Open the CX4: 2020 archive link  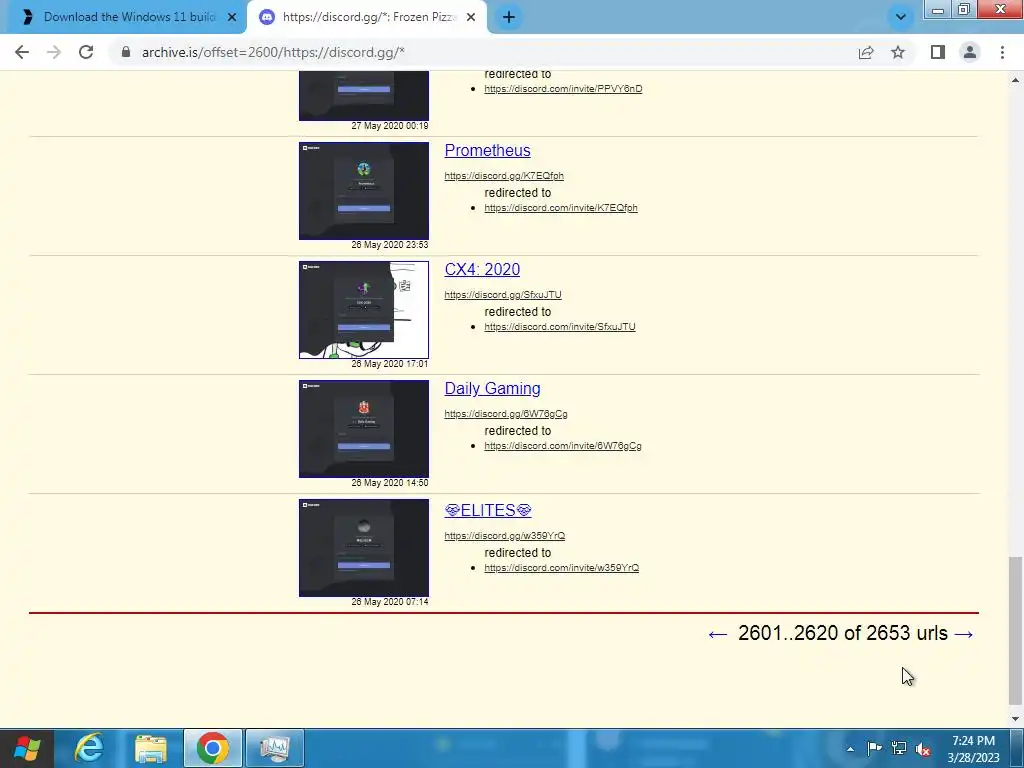[x=482, y=269]
